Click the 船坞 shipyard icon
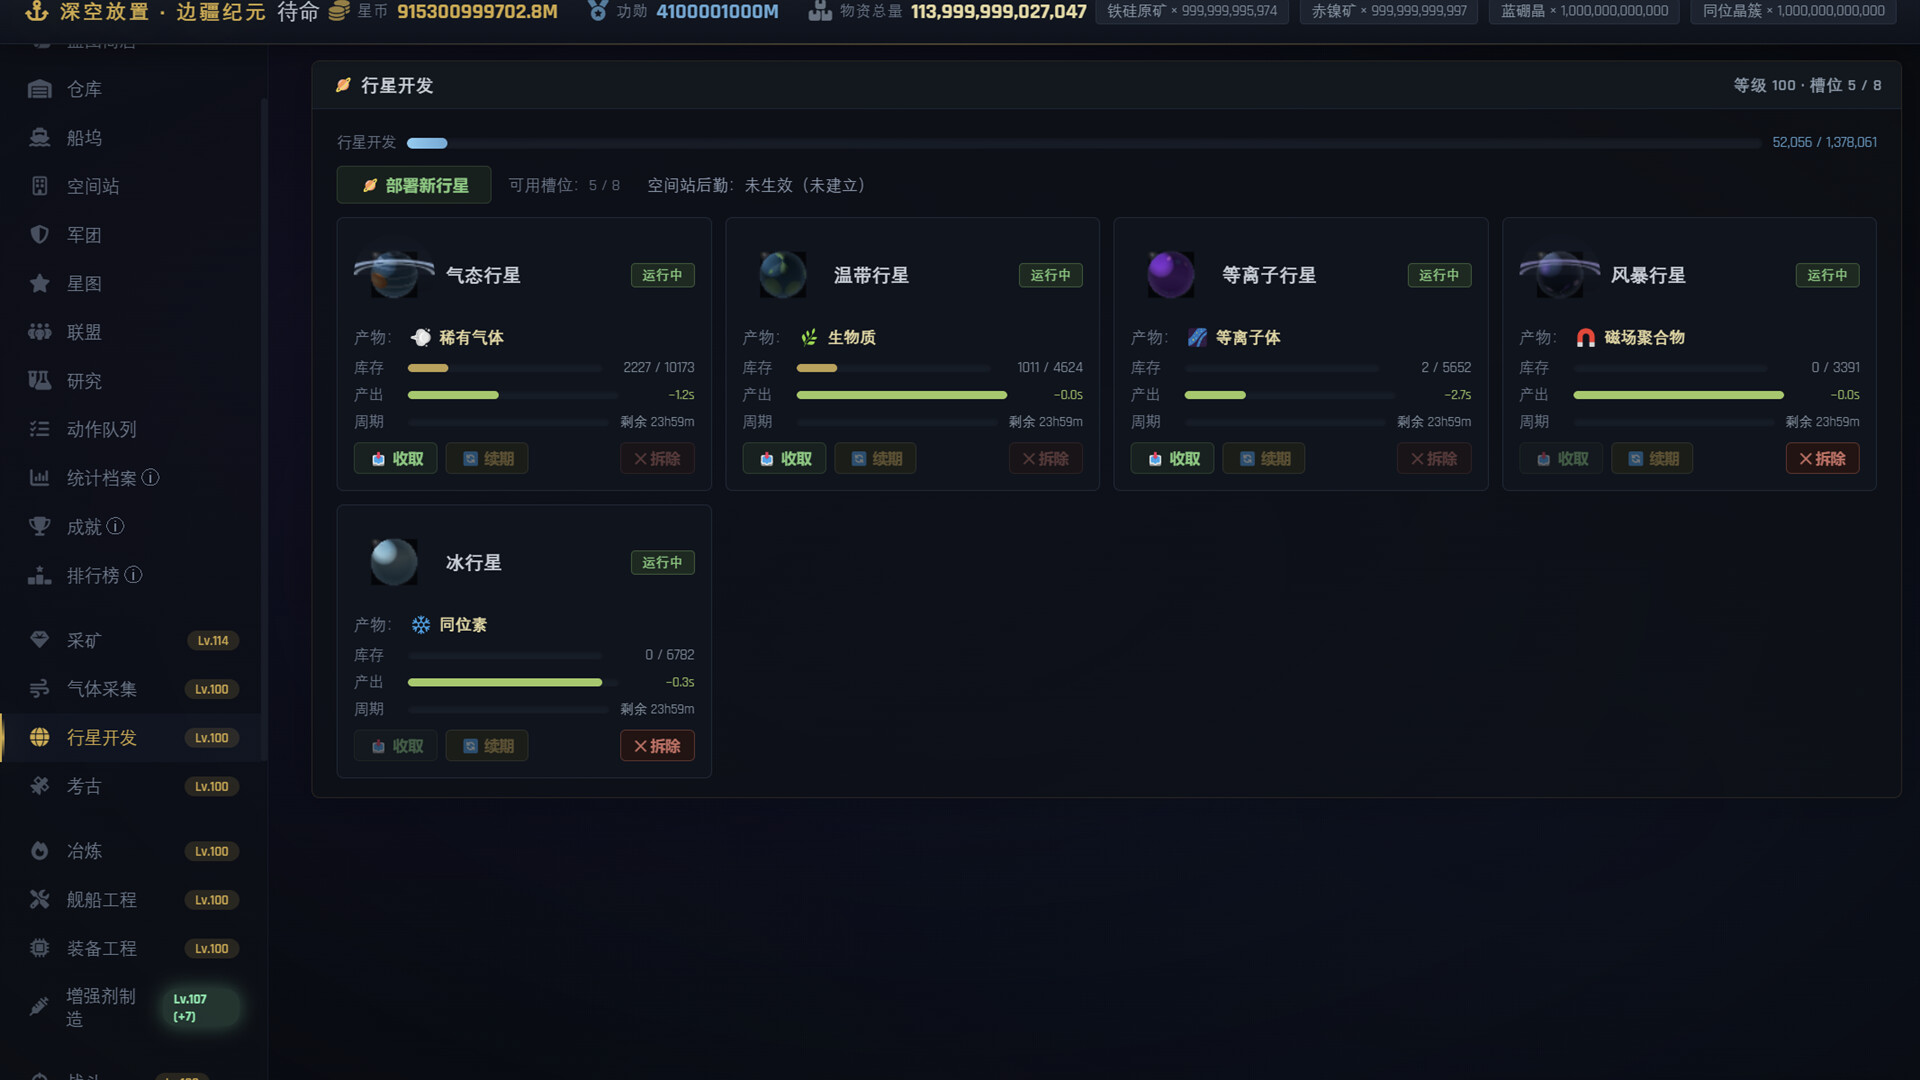Image resolution: width=1920 pixels, height=1080 pixels. pyautogui.click(x=39, y=138)
